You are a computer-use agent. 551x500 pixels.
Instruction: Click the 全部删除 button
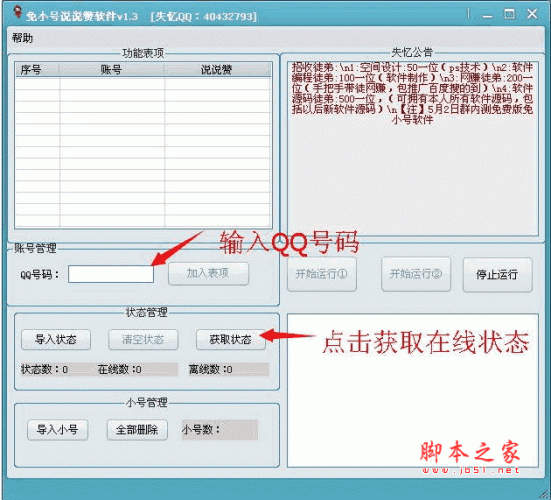pyautogui.click(x=137, y=429)
